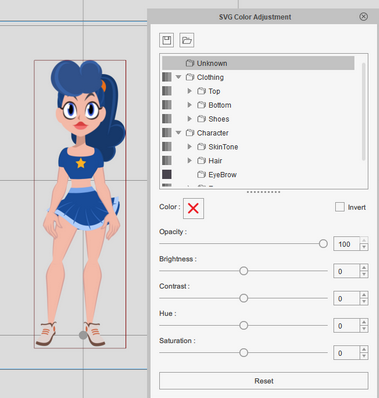Enable the Invert checkbox
Viewport: 379px width, 398px height.
tap(340, 207)
